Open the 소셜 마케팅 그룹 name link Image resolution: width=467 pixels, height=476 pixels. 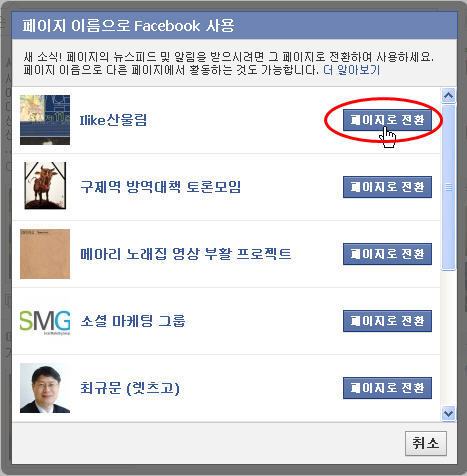coord(133,321)
